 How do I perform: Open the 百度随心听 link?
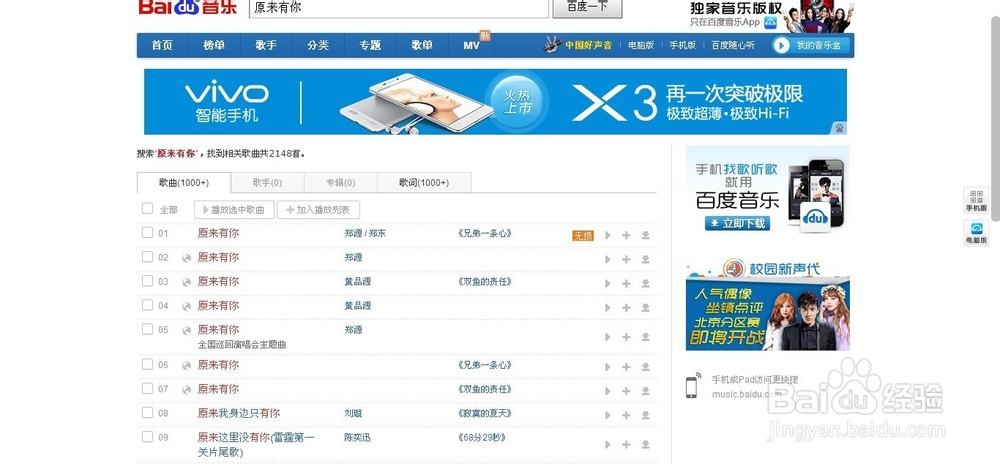click(x=733, y=45)
